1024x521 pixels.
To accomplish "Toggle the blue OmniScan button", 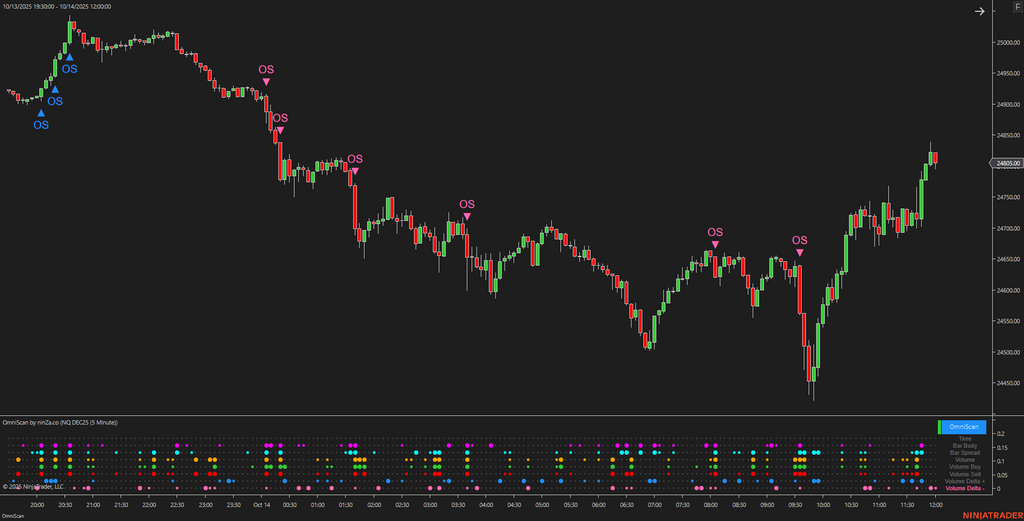I will coord(964,427).
